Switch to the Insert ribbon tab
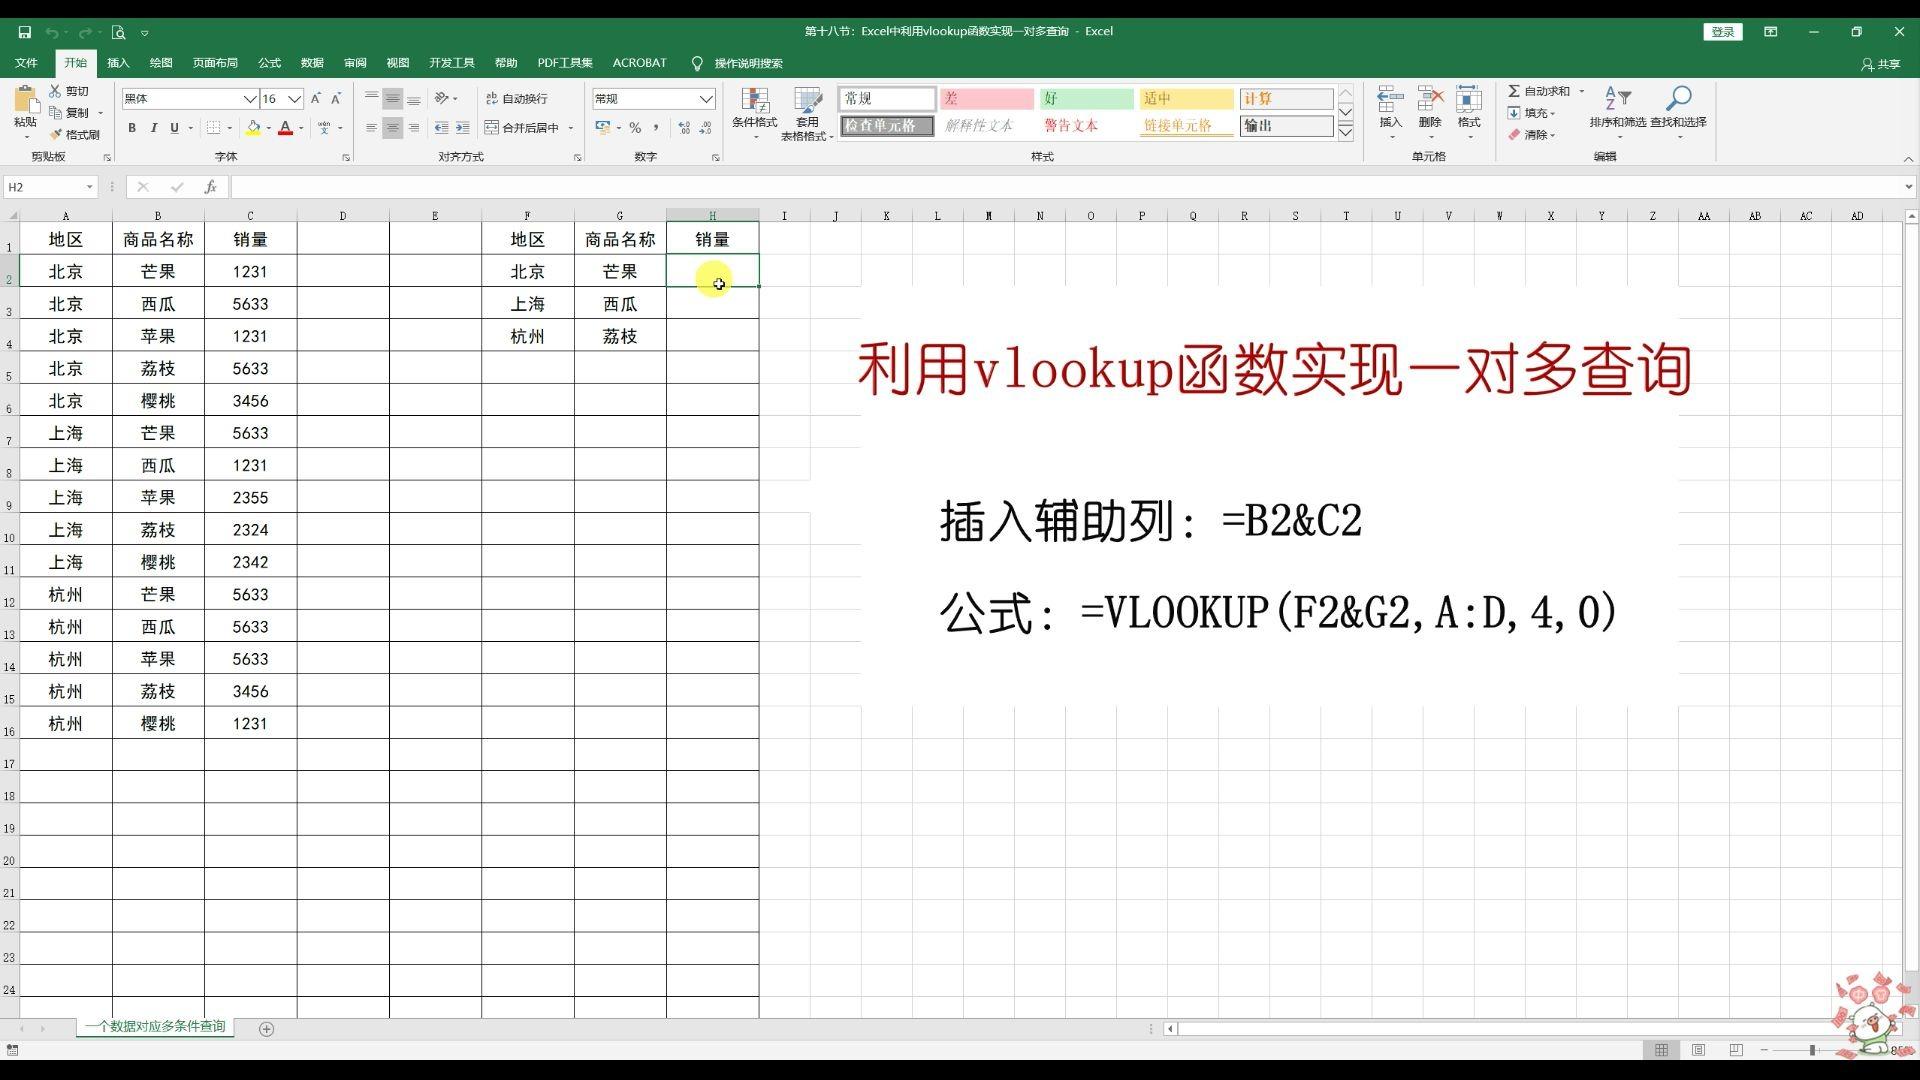 click(x=118, y=63)
